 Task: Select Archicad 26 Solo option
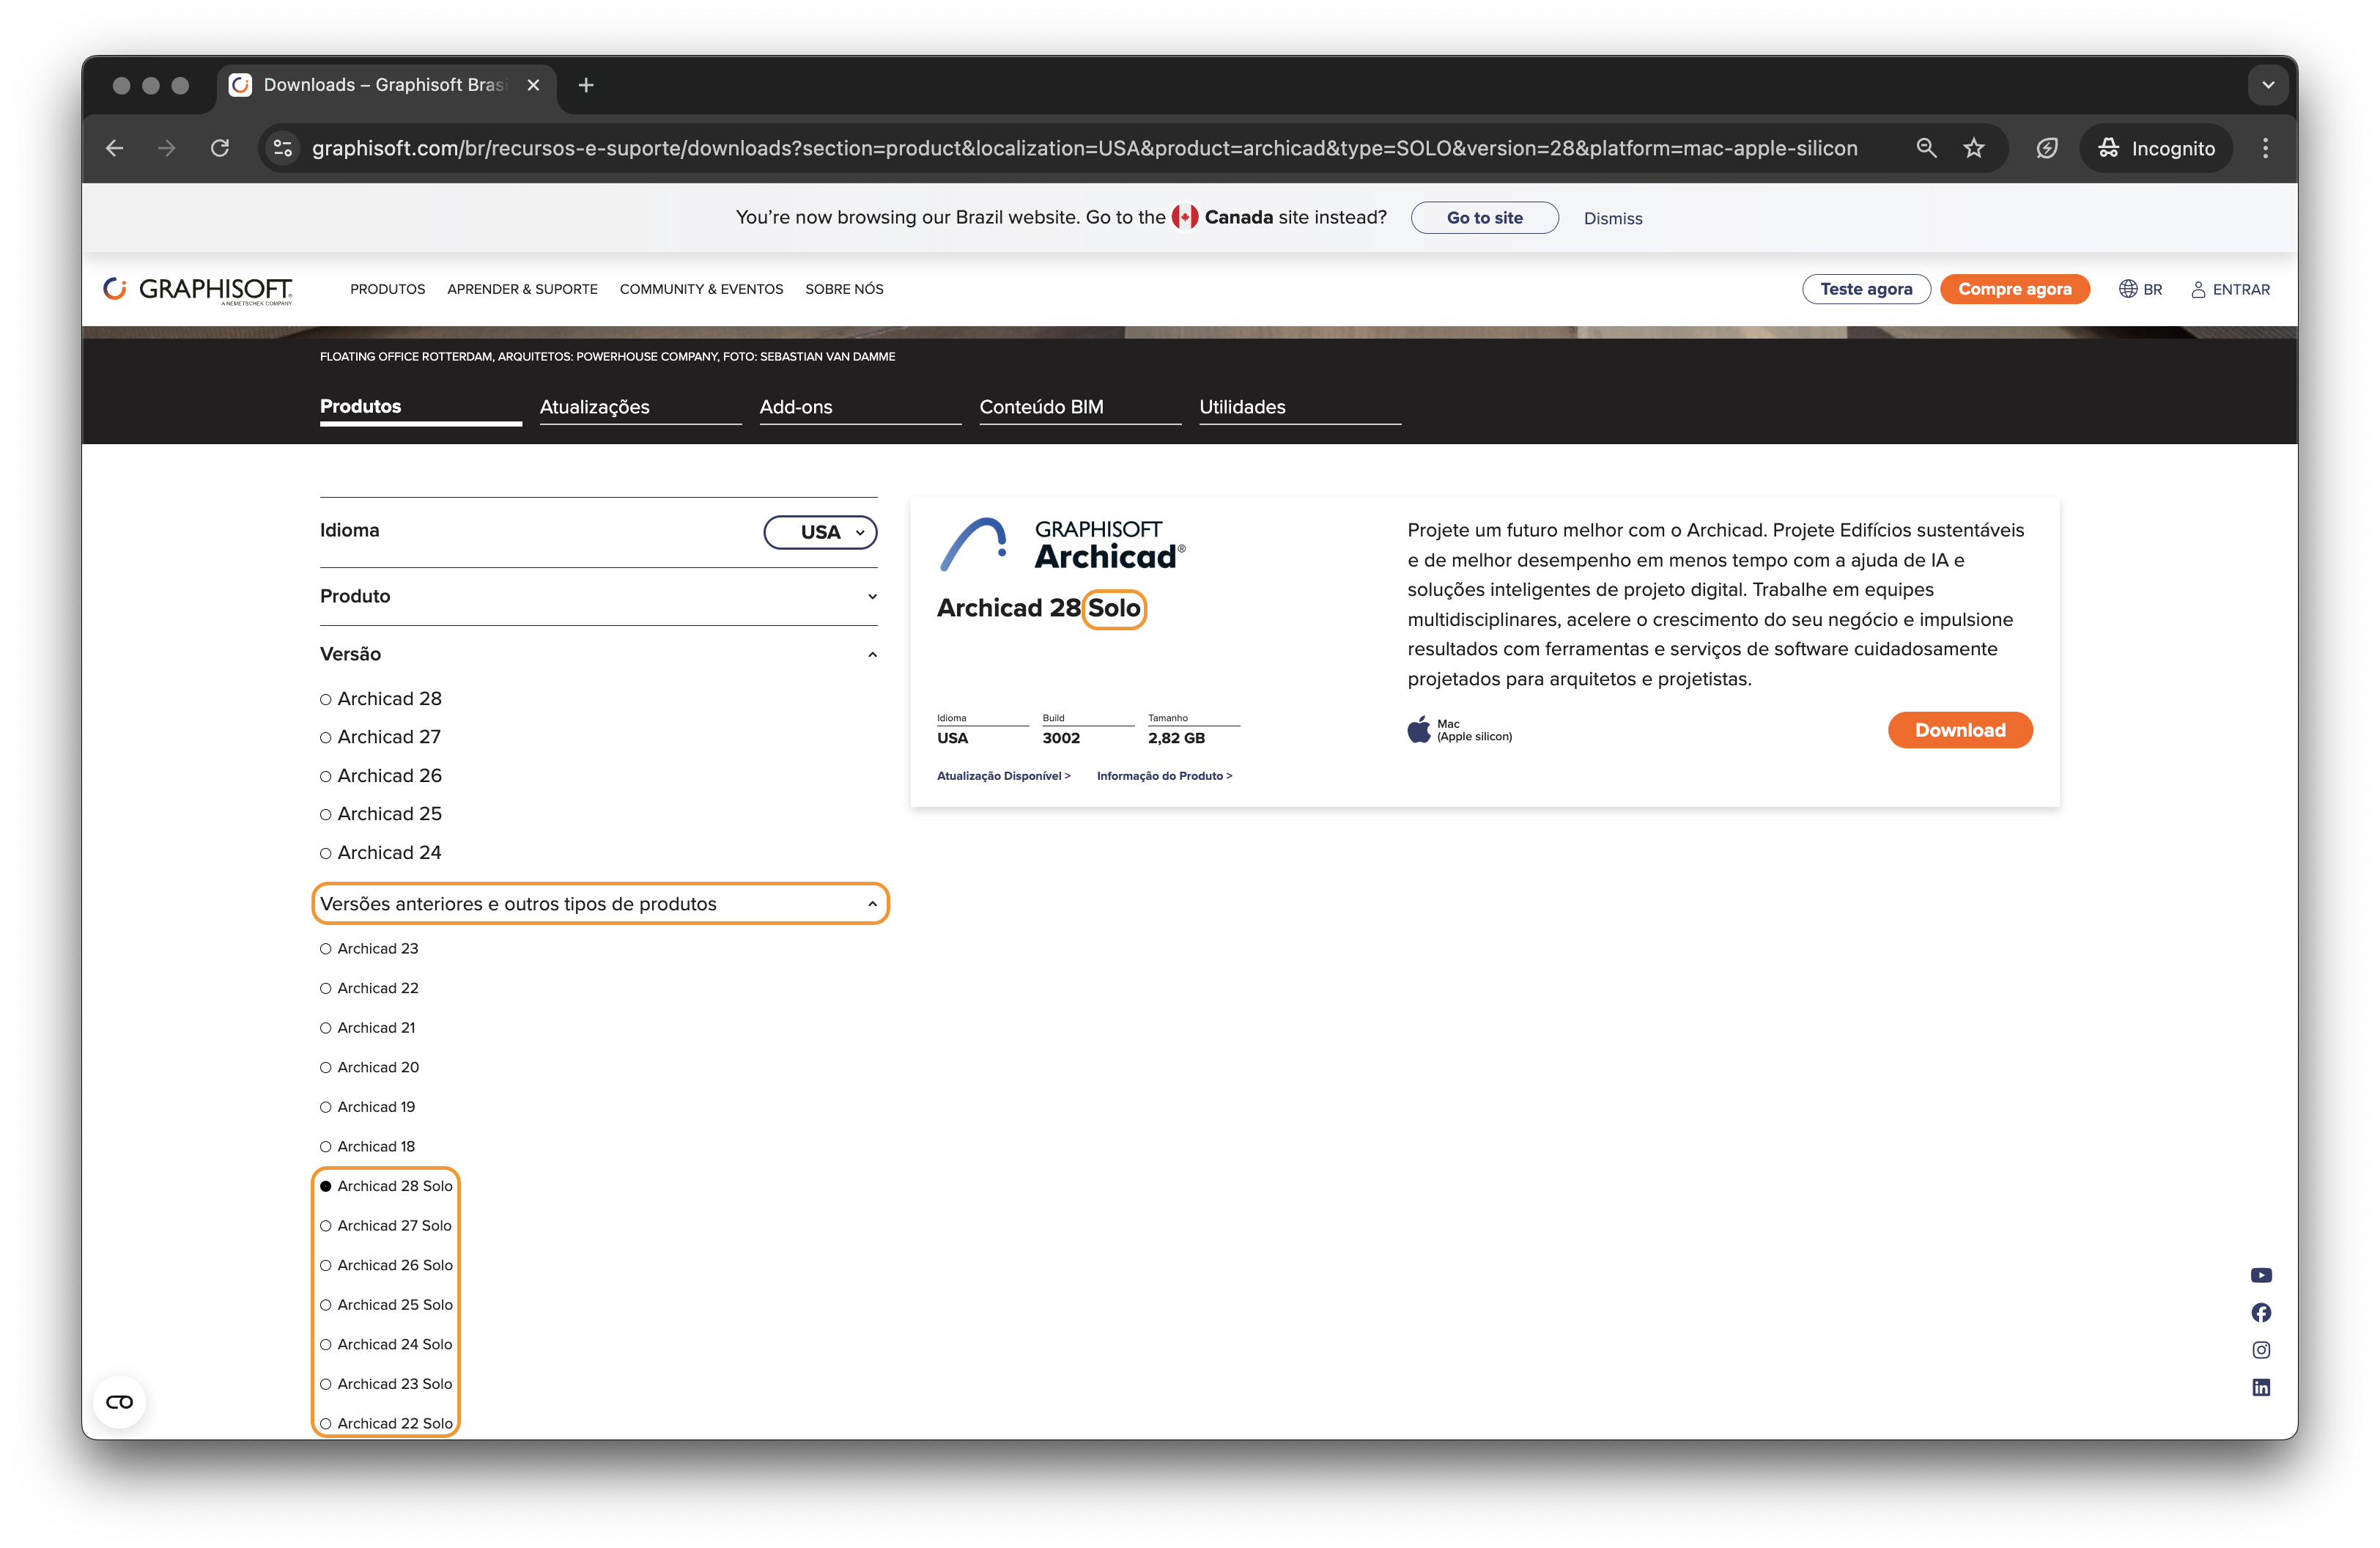tap(386, 1265)
